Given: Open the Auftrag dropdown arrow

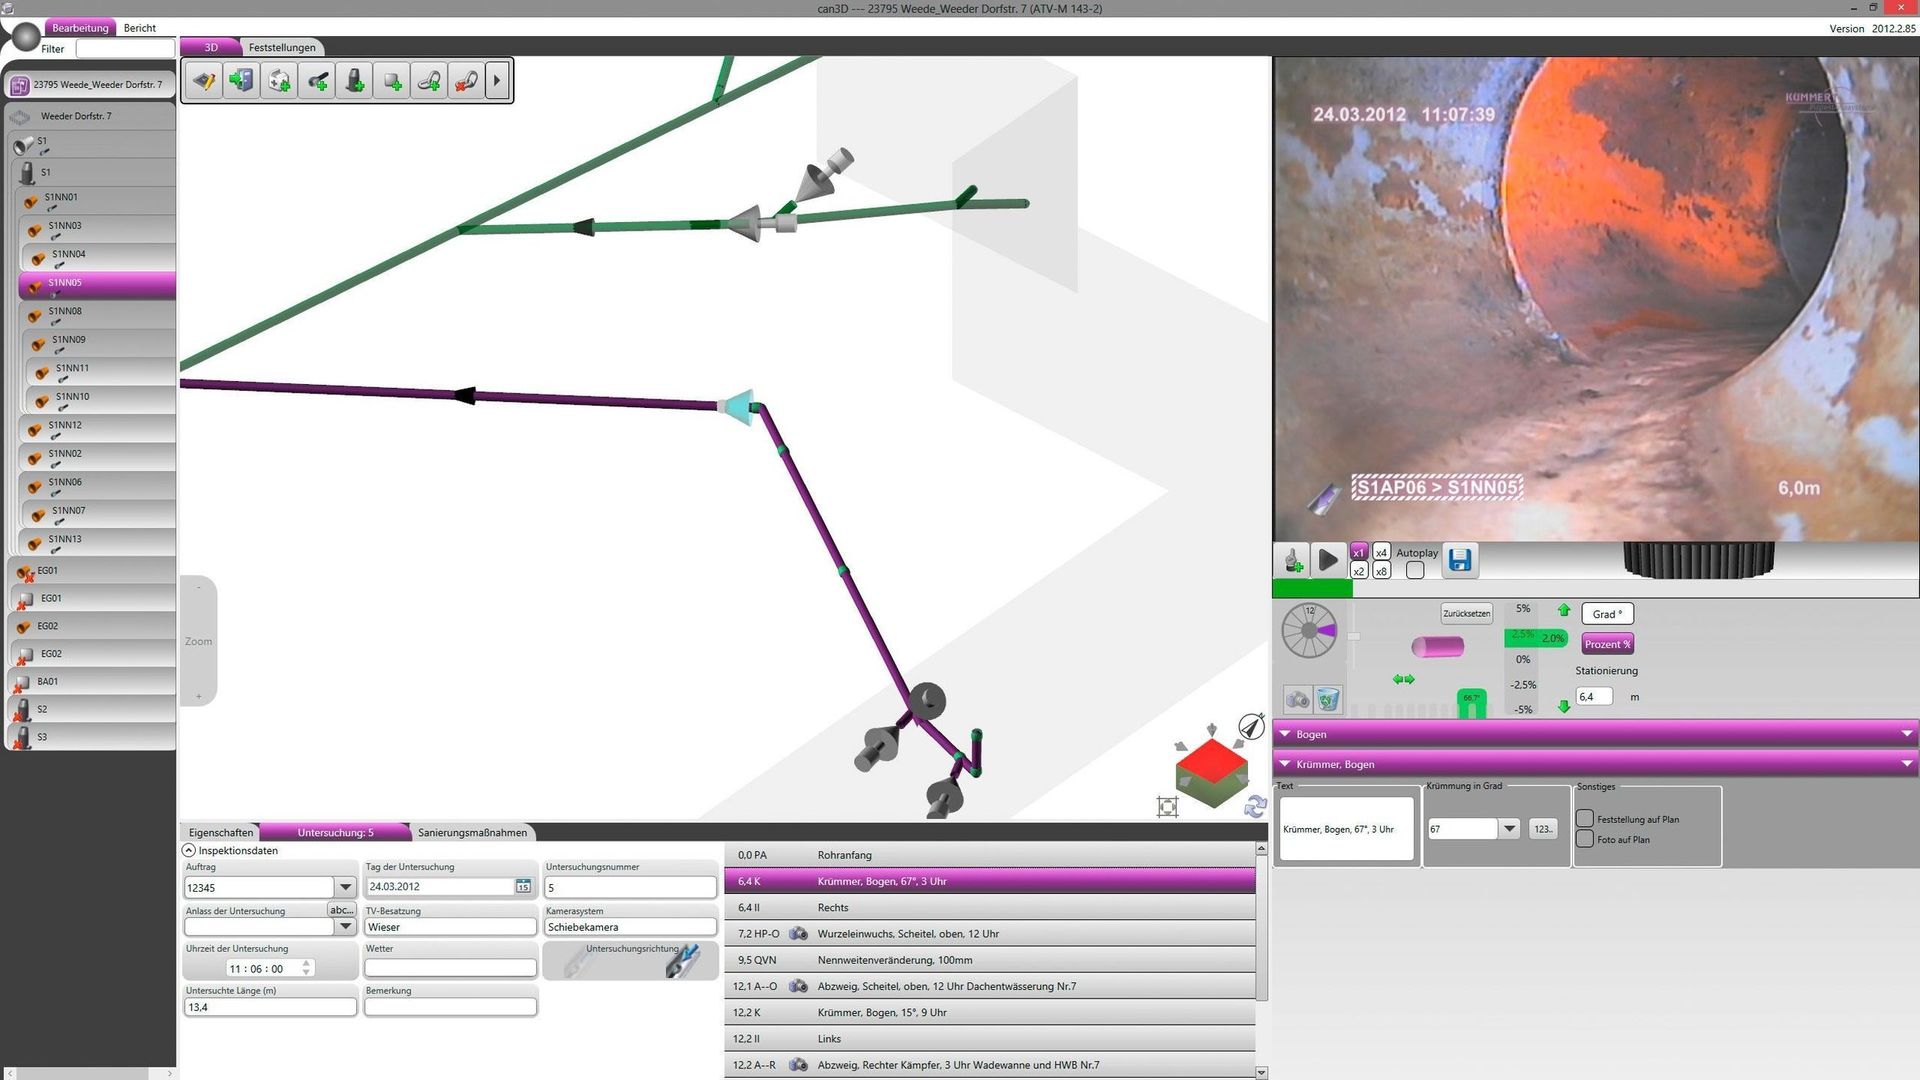Looking at the screenshot, I should 345,887.
